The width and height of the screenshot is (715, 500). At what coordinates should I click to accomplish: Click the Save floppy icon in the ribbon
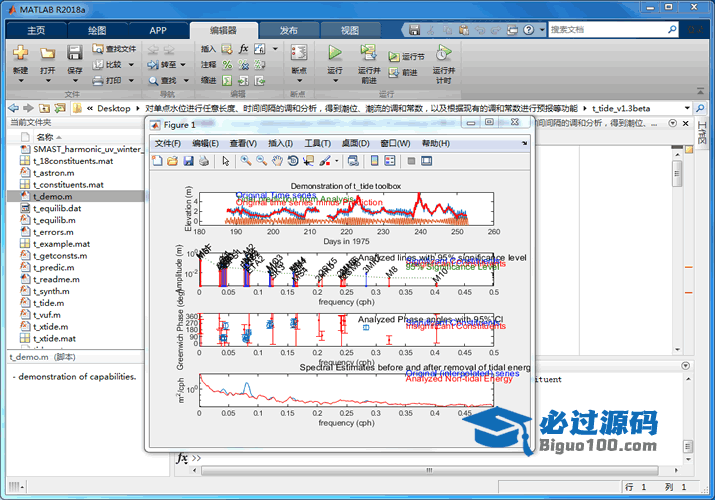(75, 52)
